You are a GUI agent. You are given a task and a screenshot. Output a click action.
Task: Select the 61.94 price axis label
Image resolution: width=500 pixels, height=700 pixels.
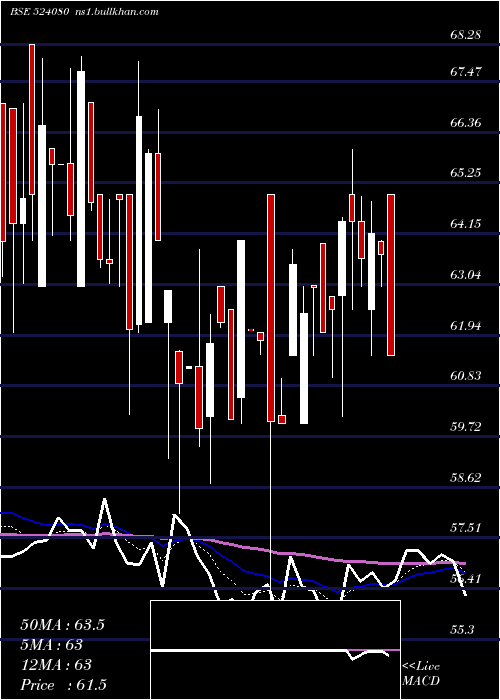(x=466, y=325)
